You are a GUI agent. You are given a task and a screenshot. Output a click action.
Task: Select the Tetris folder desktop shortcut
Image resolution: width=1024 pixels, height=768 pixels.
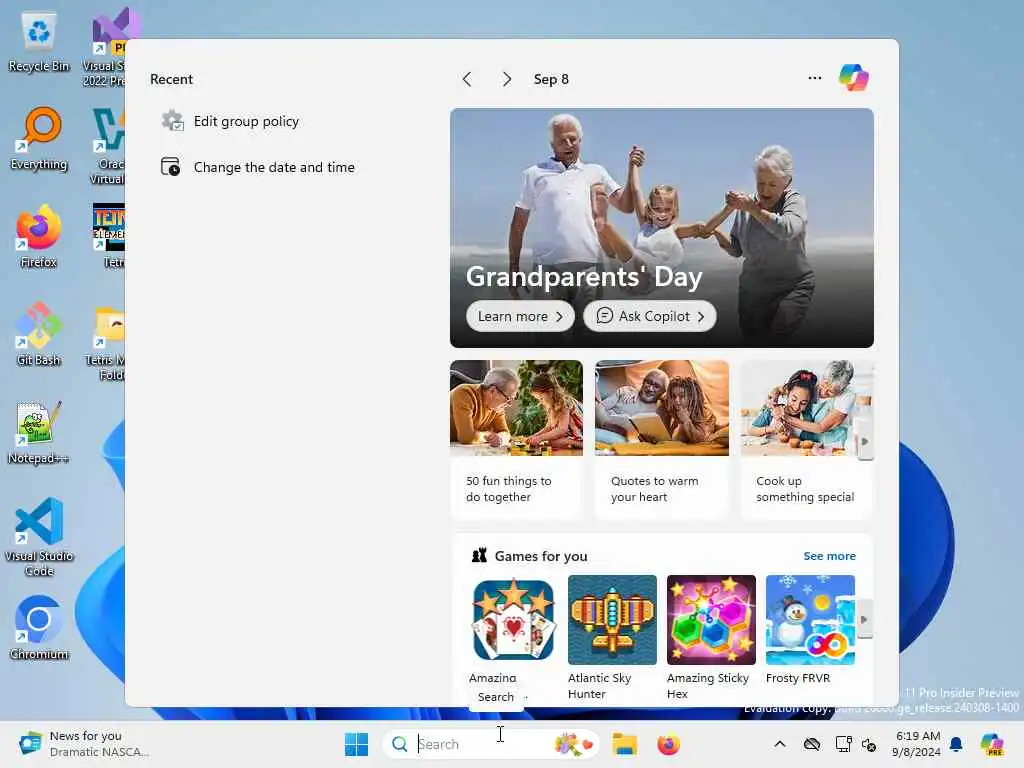pos(106,342)
